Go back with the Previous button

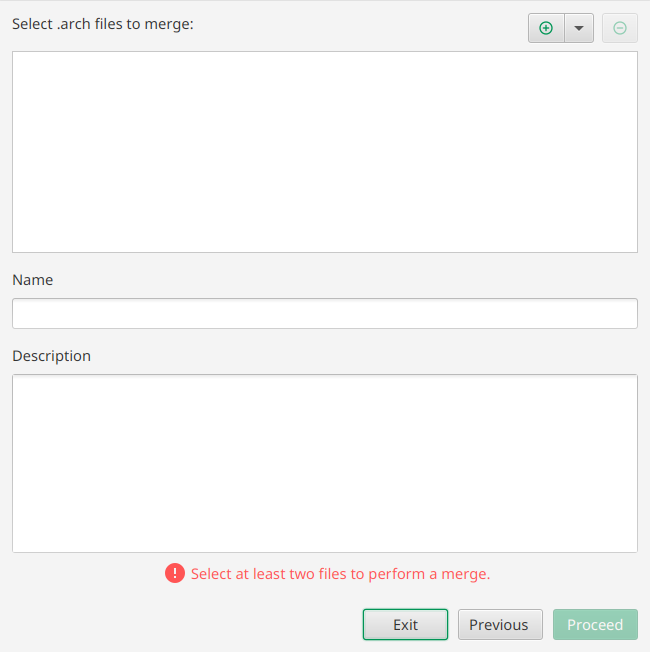(500, 625)
